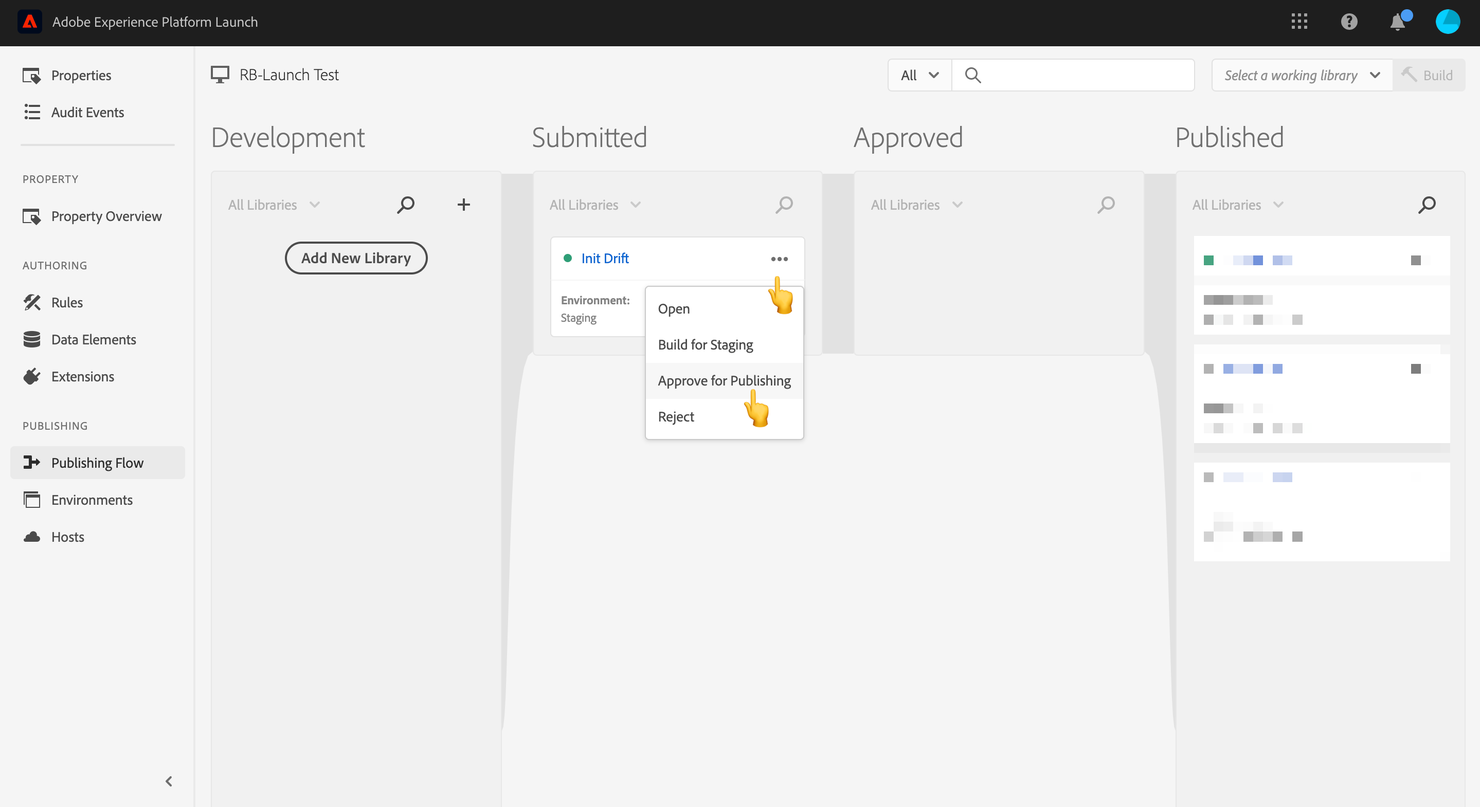The height and width of the screenshot is (807, 1480).
Task: Open Data Elements
Action: [x=97, y=339]
